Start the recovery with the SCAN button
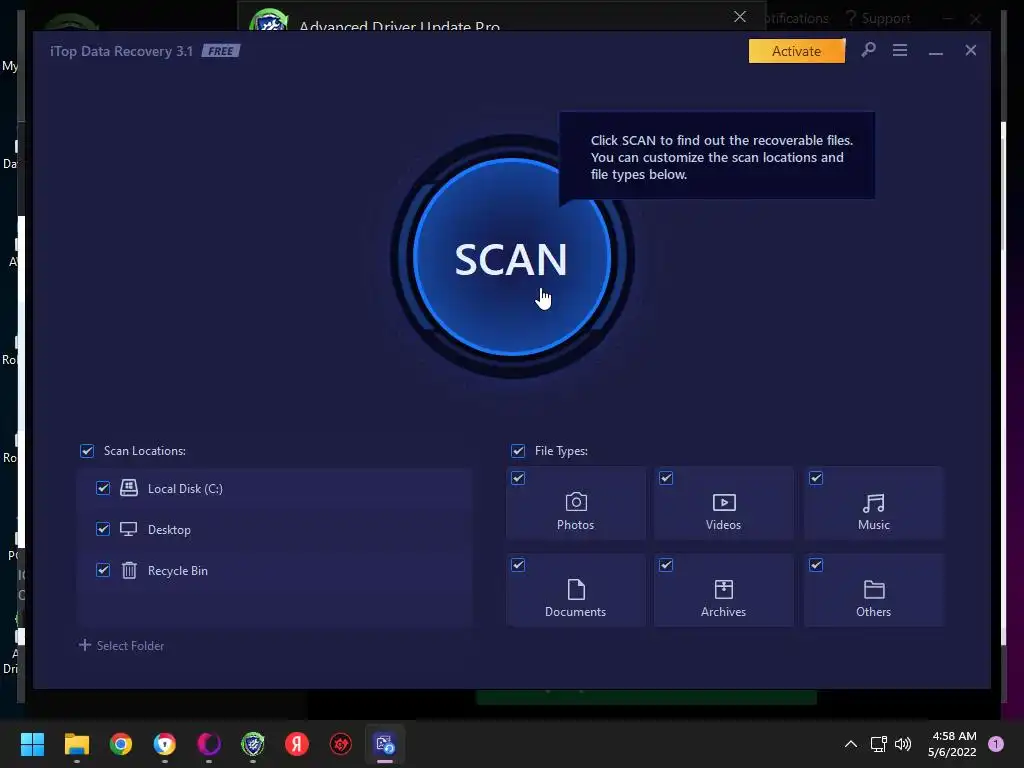 point(512,257)
